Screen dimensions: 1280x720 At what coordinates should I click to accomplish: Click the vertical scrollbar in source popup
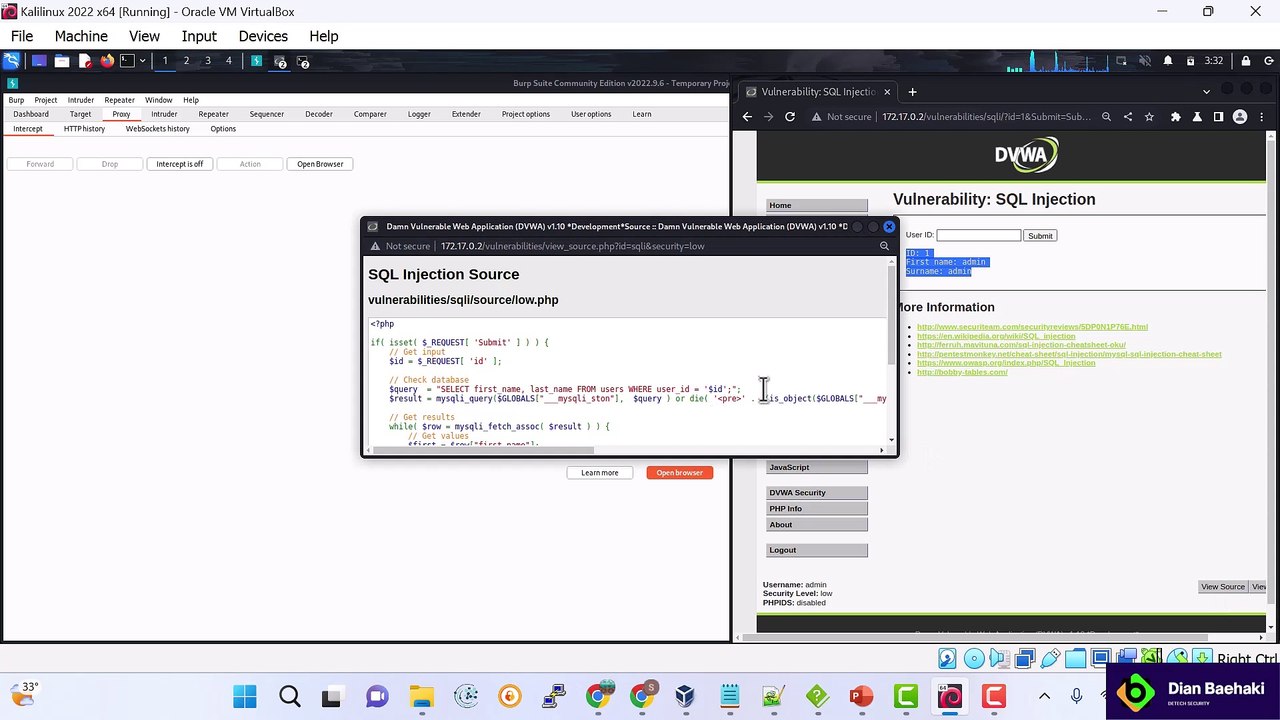[x=891, y=315]
